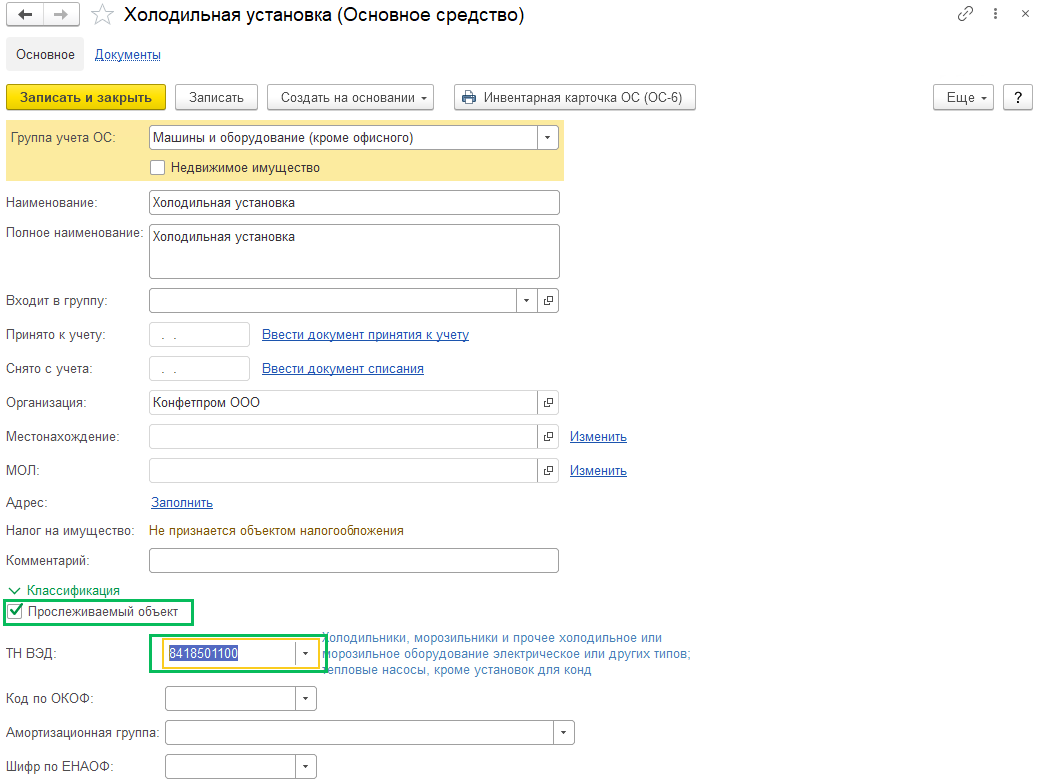Open help with the question mark button

tap(1017, 97)
